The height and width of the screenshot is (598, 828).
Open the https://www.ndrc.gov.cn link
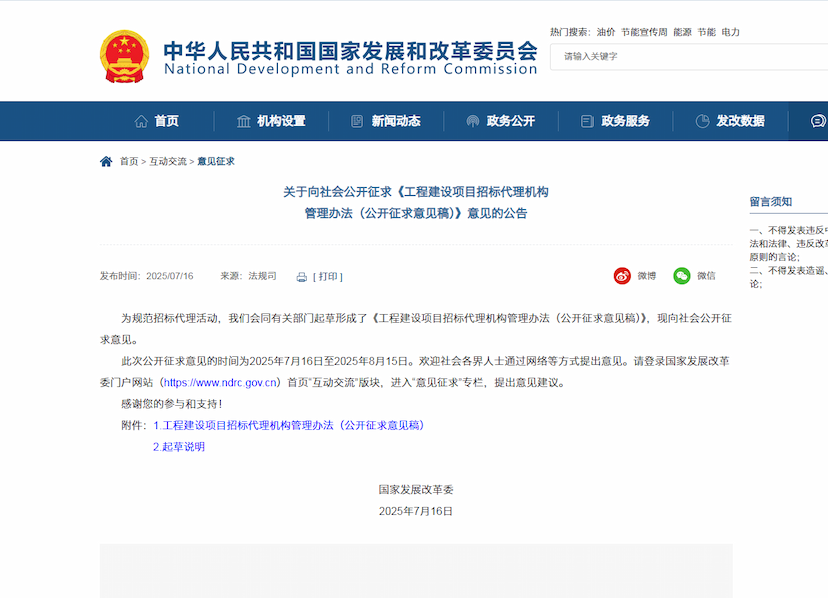click(220, 382)
